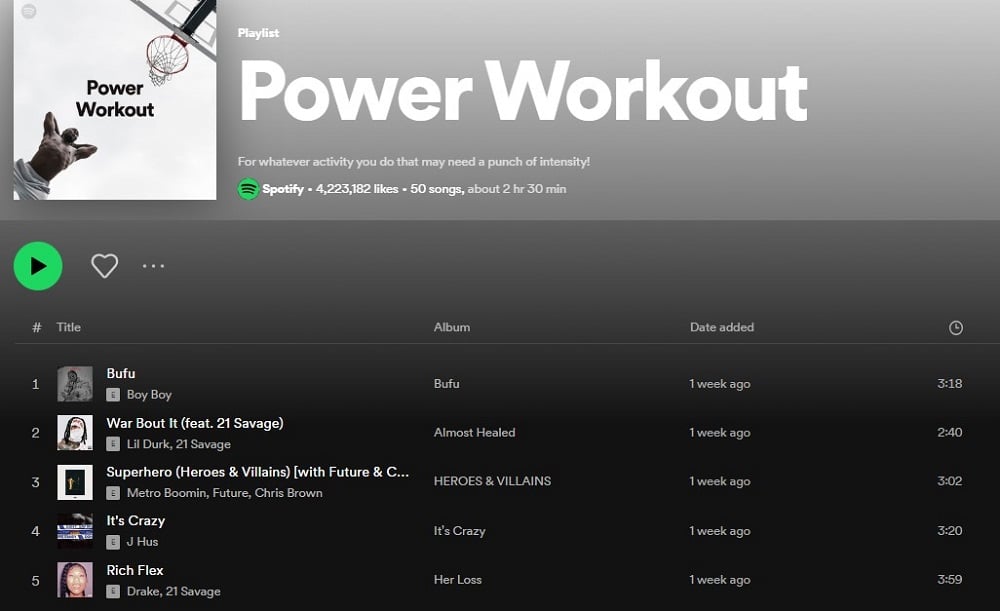
Task: Select the Rich Flex song title
Action: pos(135,570)
